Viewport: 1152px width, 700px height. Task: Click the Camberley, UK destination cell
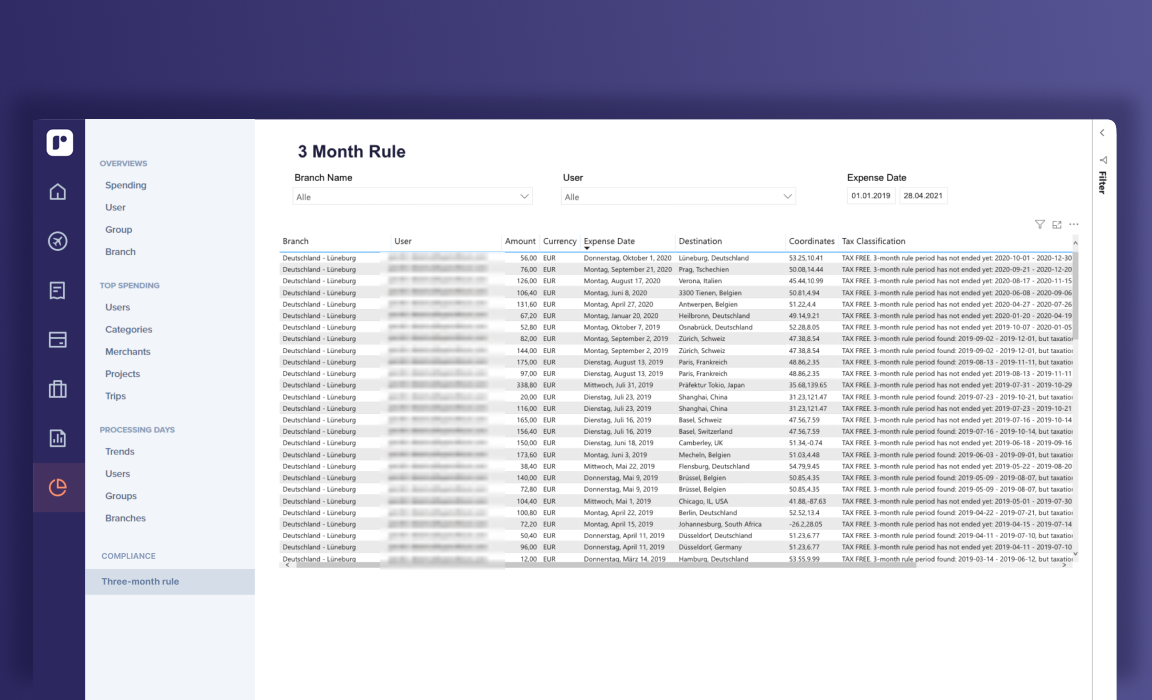[700, 443]
